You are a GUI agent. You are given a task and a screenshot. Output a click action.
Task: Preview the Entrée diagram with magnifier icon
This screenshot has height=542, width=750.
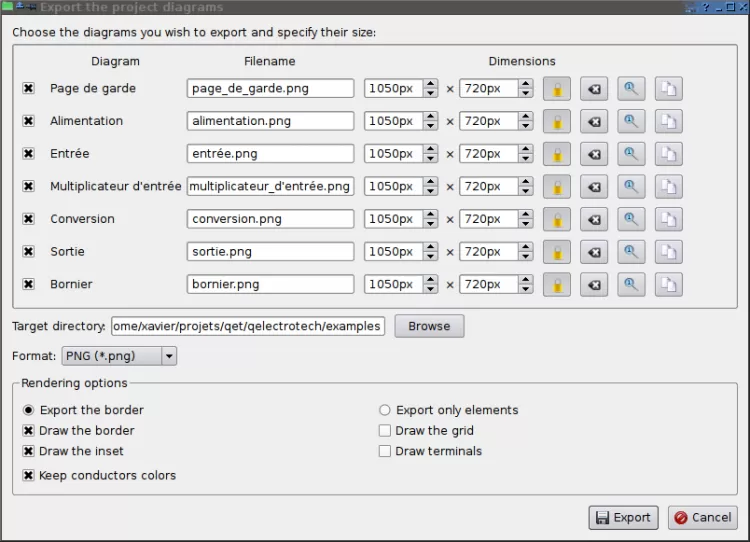click(631, 154)
